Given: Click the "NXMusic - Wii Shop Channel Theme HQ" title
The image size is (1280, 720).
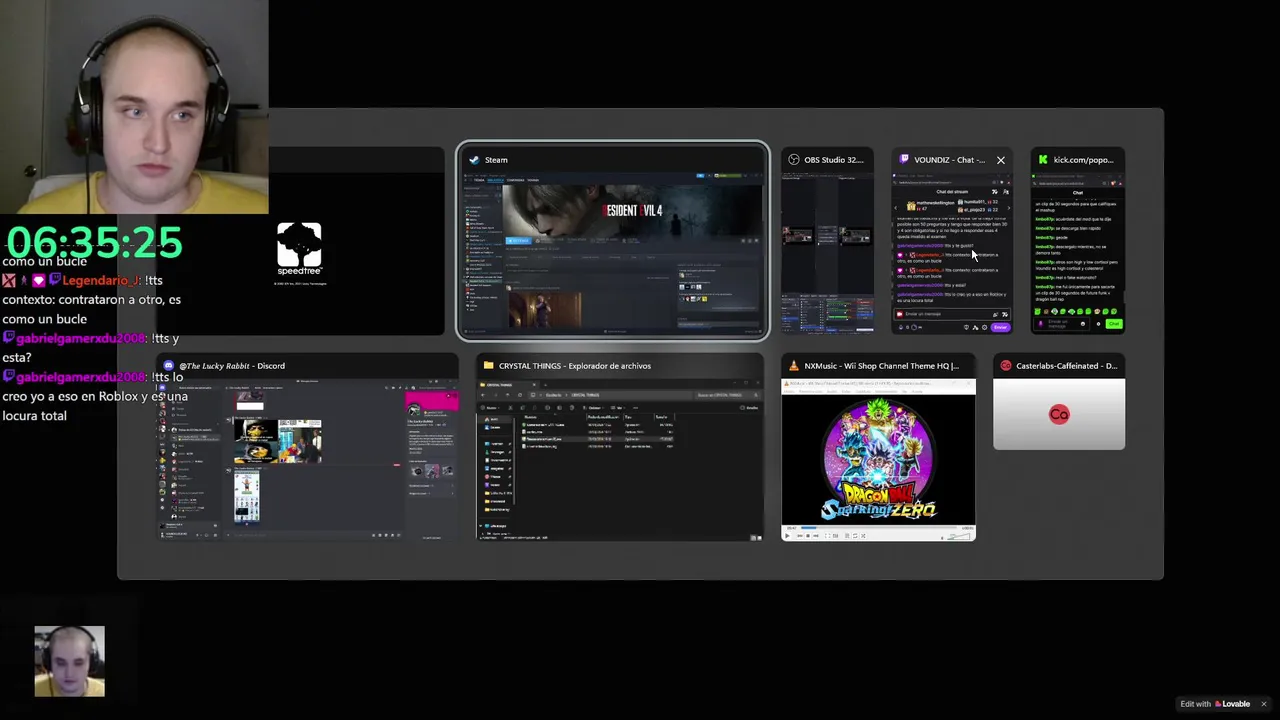Looking at the screenshot, I should (x=881, y=366).
